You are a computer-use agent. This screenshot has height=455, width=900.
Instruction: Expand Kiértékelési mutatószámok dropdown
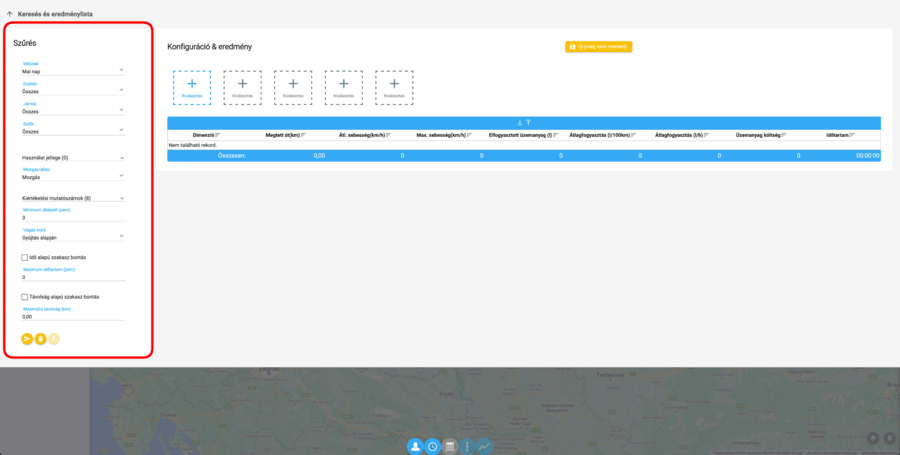[x=72, y=198]
